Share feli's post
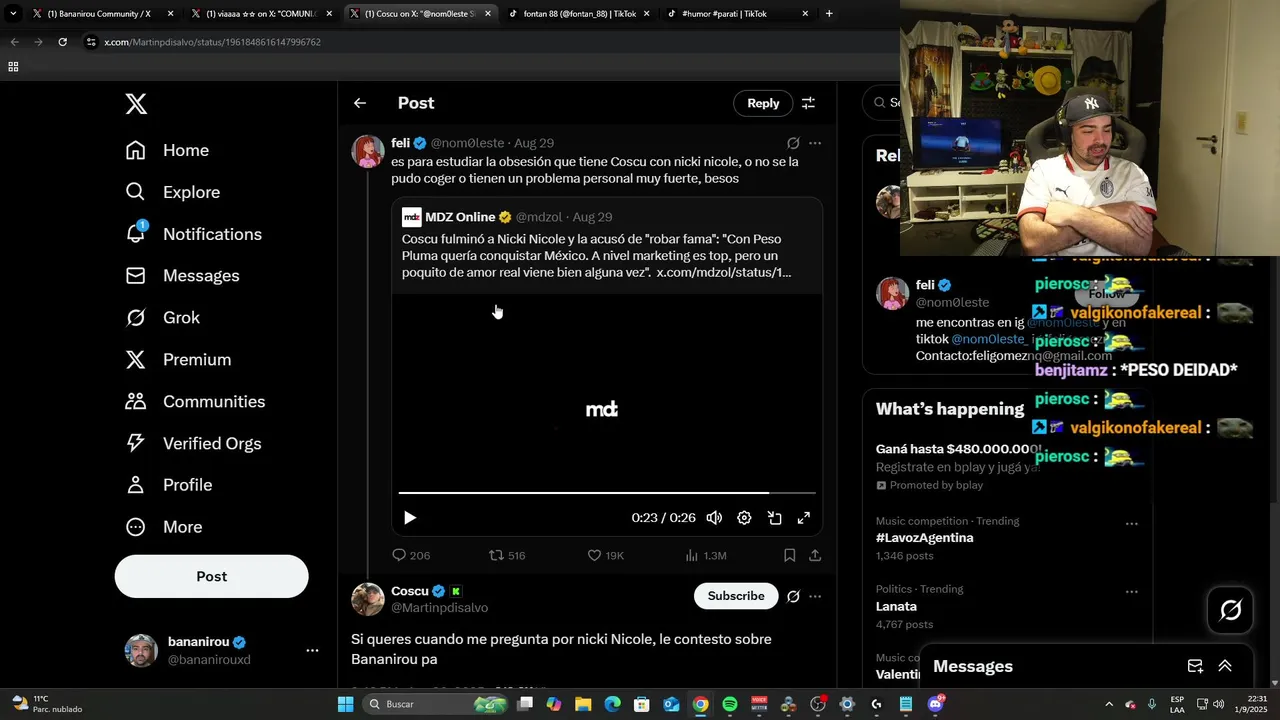This screenshot has height=720, width=1280. 815,555
